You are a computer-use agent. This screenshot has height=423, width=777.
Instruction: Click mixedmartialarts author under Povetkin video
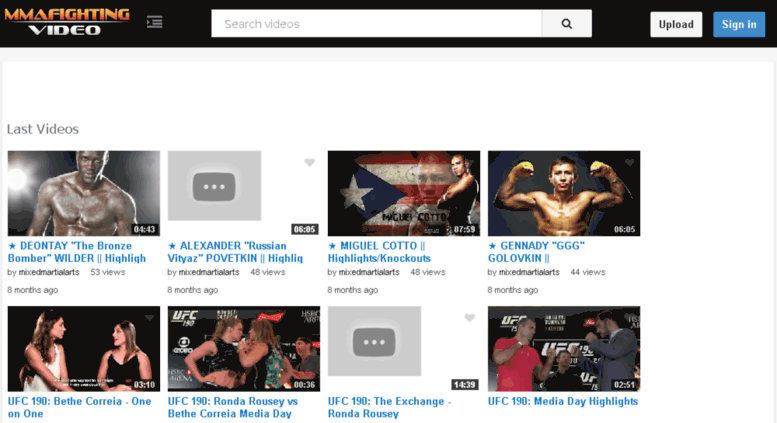(x=209, y=272)
